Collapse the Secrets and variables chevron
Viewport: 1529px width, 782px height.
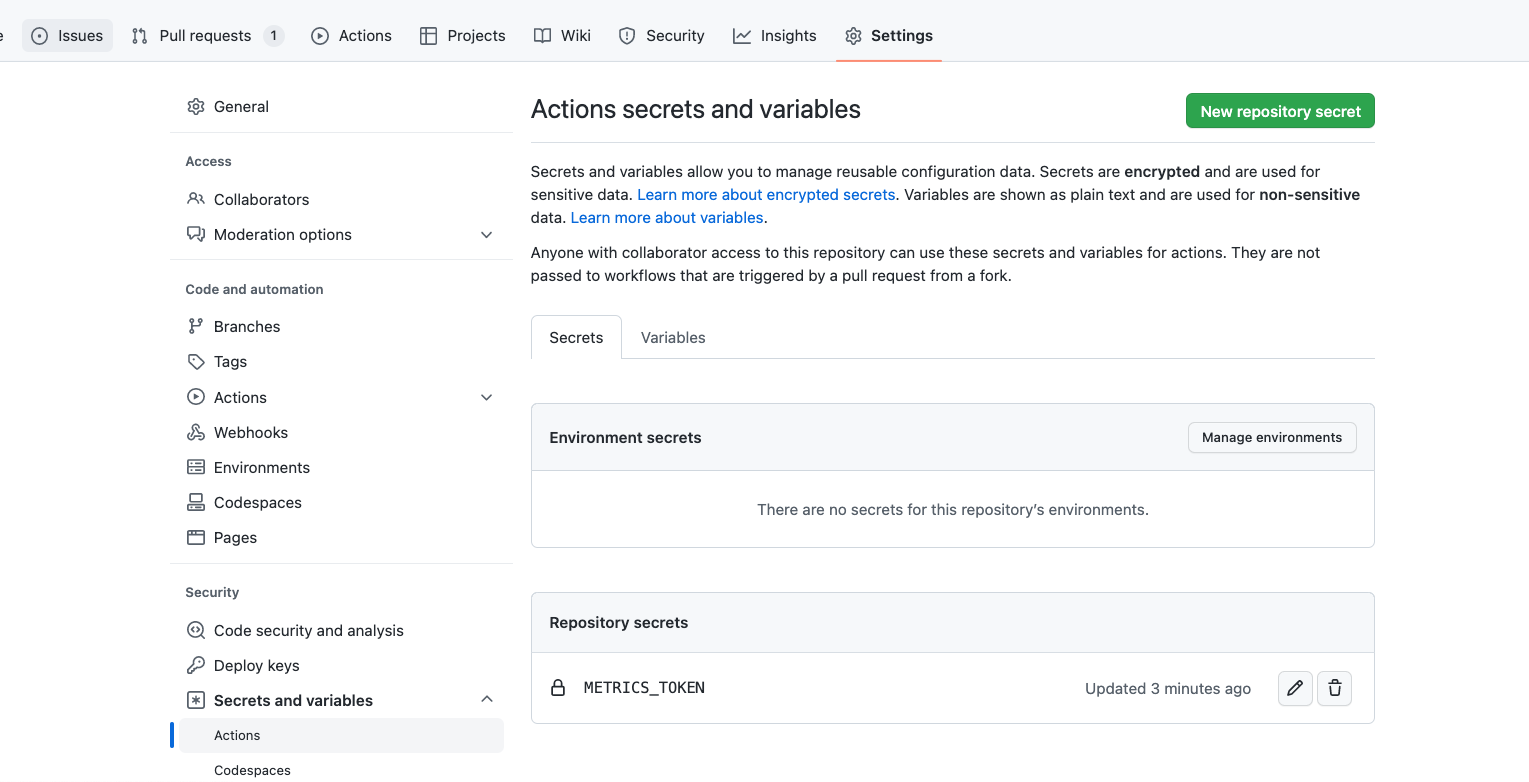tap(487, 700)
